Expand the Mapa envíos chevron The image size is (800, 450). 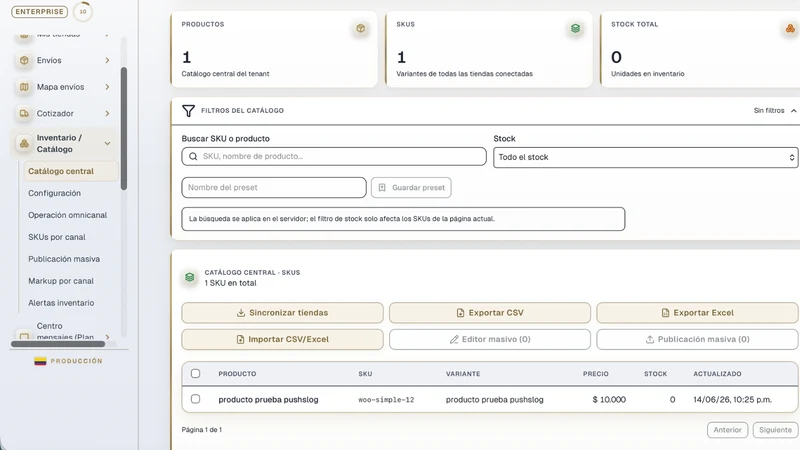click(x=107, y=87)
